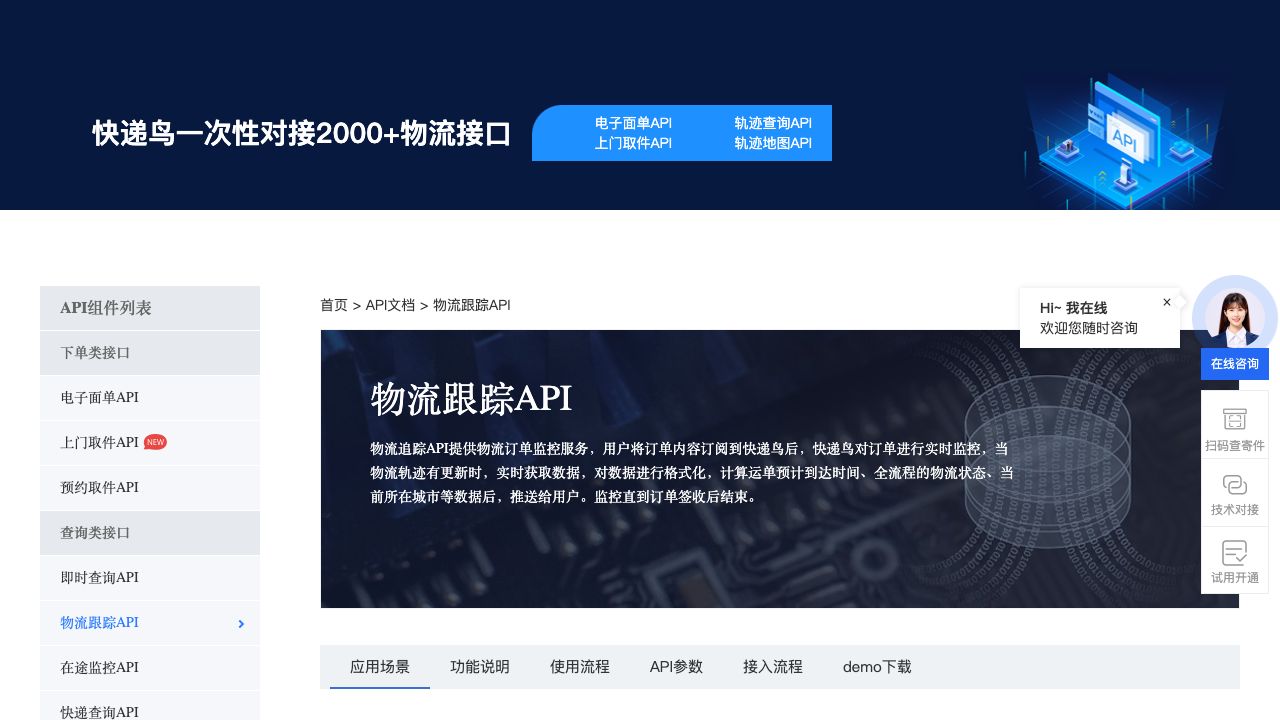Expand the 物流跟踪API chevron arrow
Image resolution: width=1280 pixels, height=720 pixels.
(241, 624)
